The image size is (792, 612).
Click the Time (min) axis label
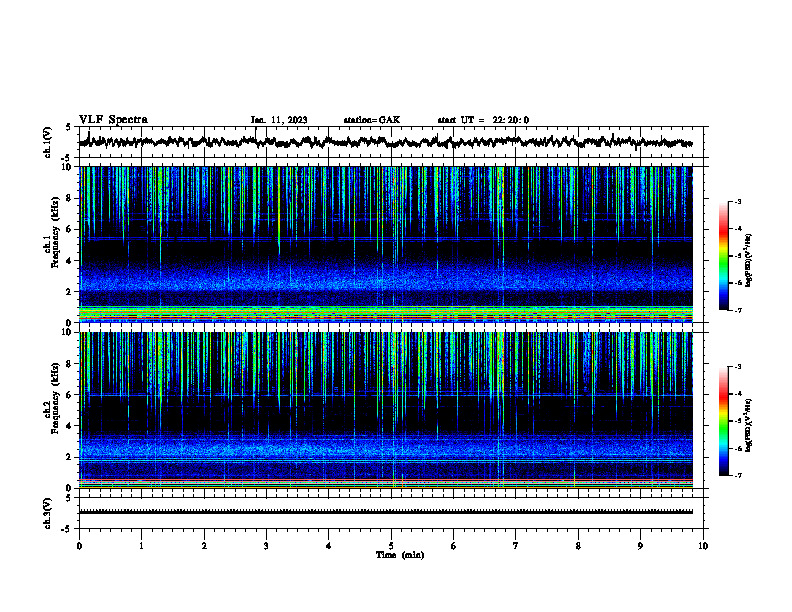400,555
